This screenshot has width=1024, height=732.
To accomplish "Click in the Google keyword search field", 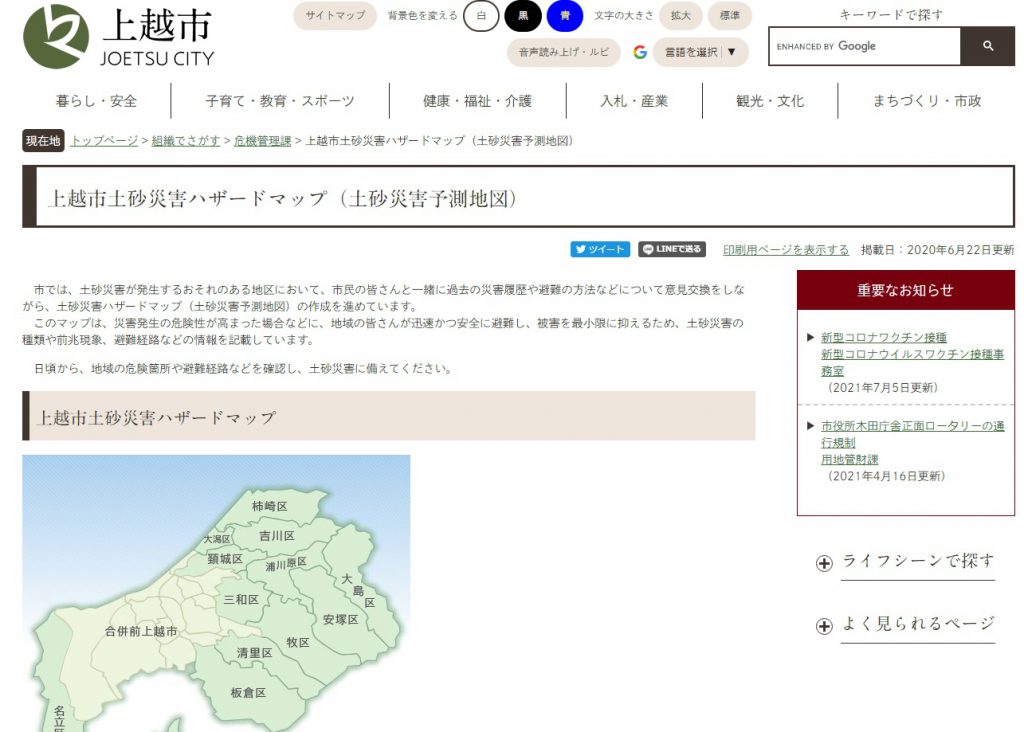I will click(864, 46).
